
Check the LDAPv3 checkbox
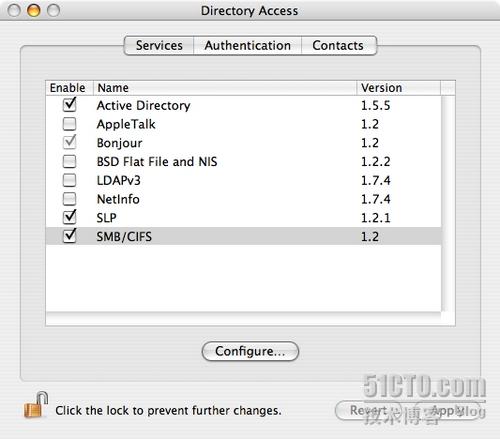click(69, 180)
